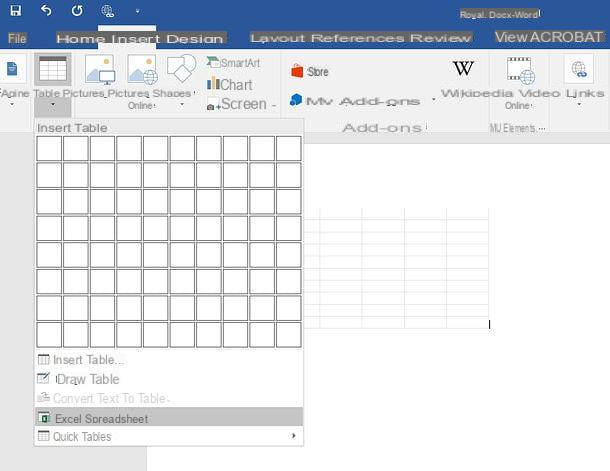
Task: Open the Layout ribbon tab
Action: tap(278, 38)
